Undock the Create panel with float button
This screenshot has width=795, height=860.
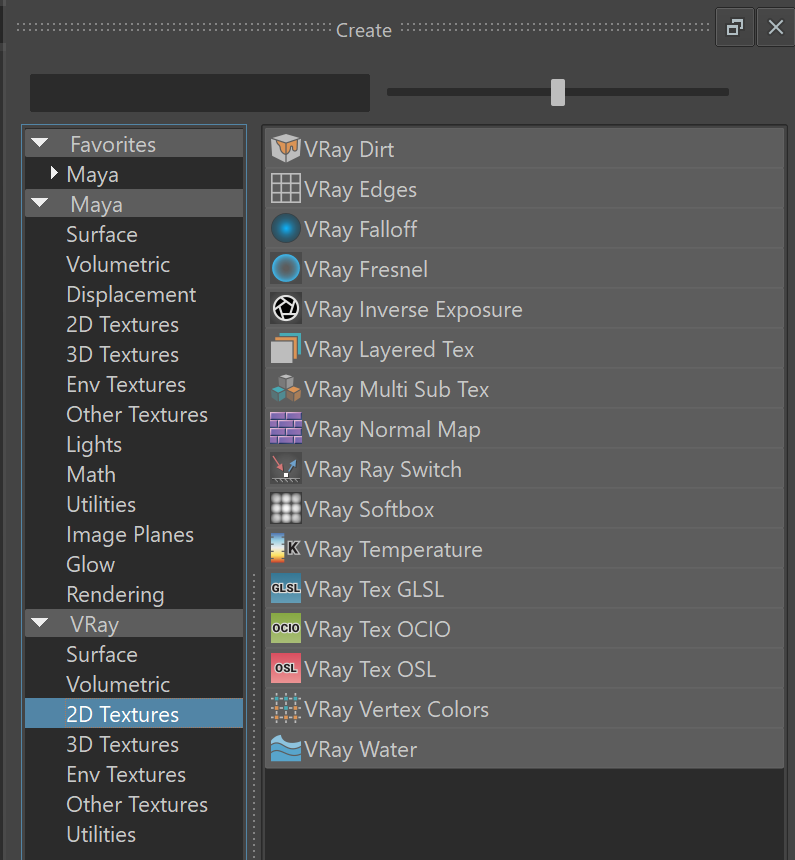(735, 27)
